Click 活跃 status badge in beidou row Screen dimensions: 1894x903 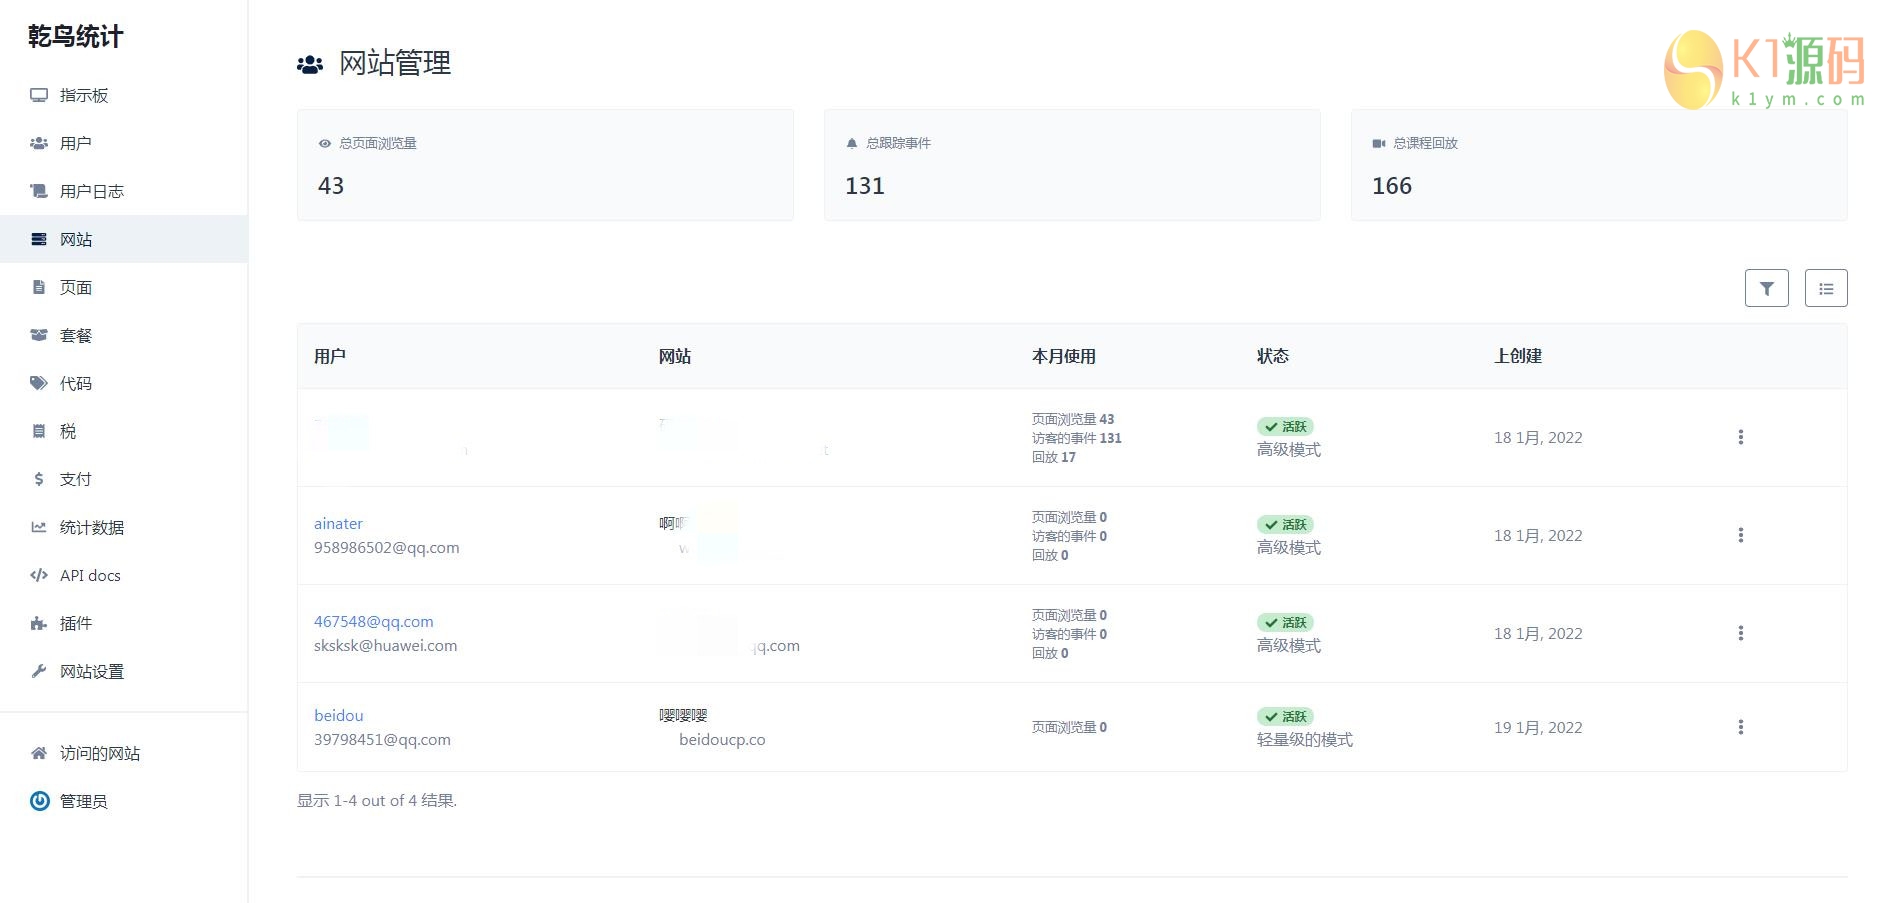(1285, 716)
